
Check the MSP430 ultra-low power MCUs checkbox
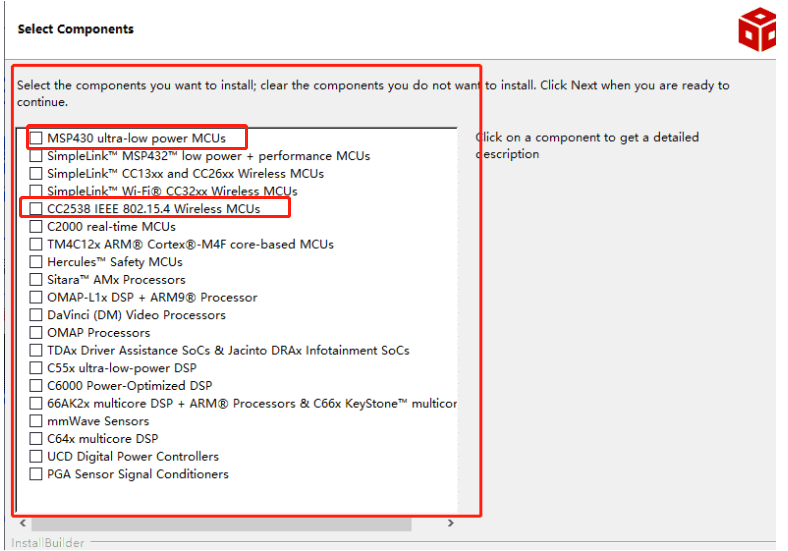click(x=36, y=138)
